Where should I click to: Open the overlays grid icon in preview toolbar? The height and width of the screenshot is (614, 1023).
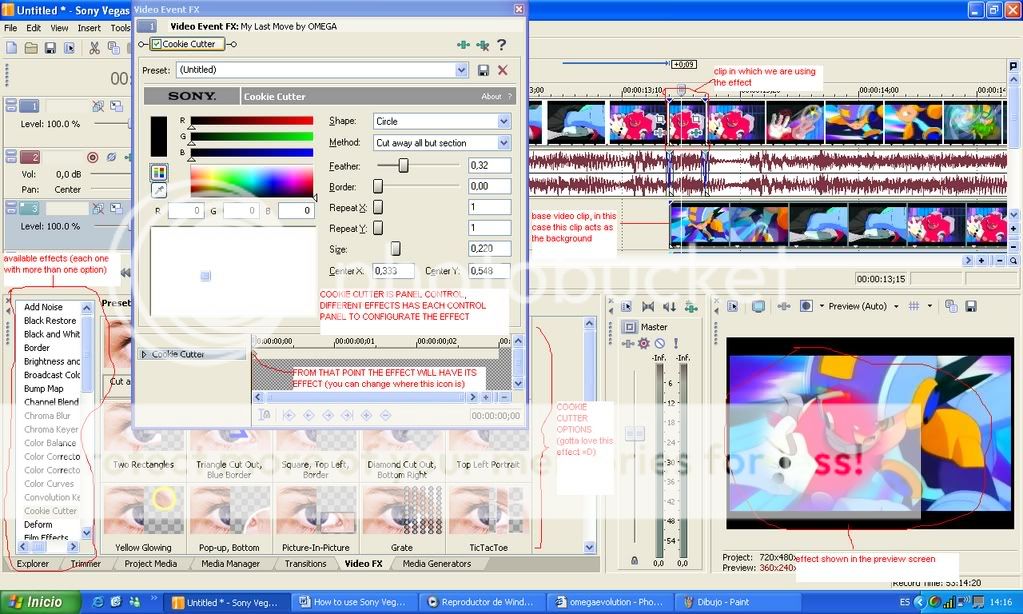pos(913,306)
